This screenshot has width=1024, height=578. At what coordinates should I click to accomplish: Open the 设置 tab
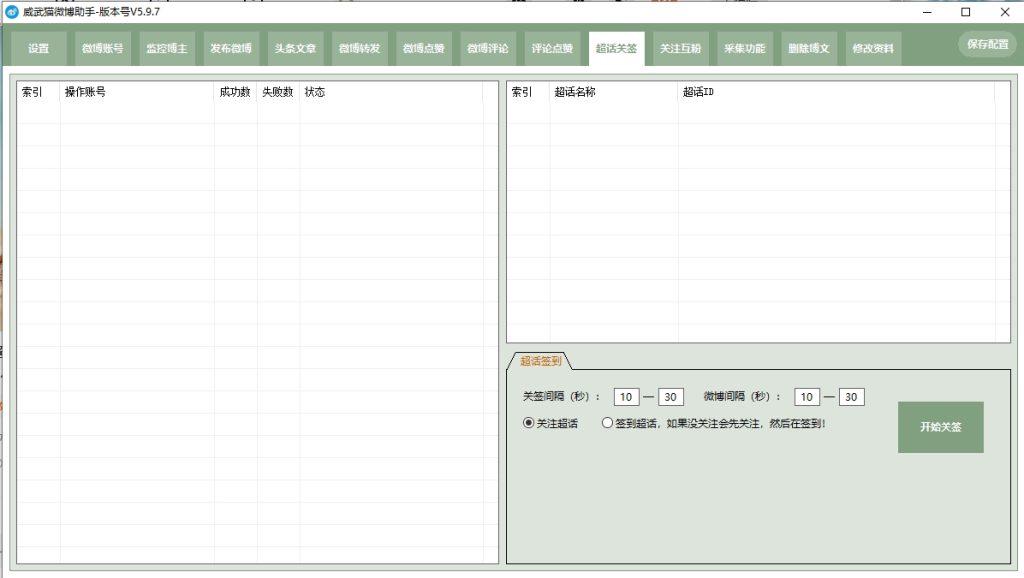[36, 46]
